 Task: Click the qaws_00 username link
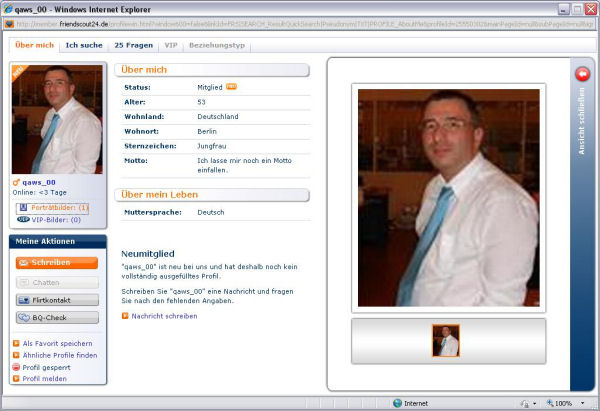tap(39, 183)
